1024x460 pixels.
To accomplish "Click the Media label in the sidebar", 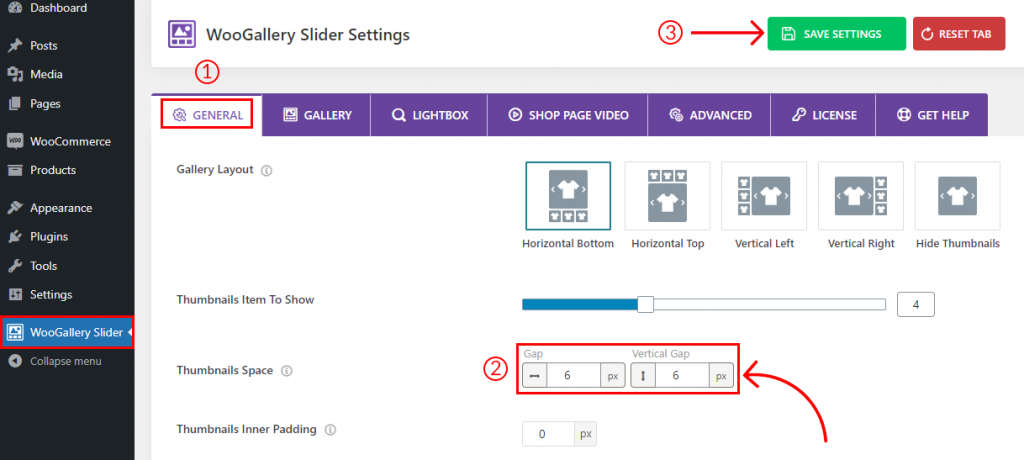I will 46,74.
